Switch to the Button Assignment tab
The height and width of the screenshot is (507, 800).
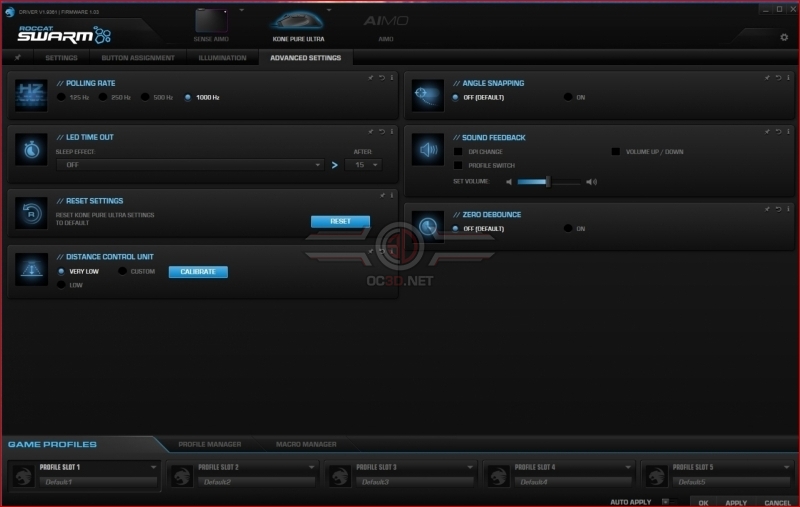[138, 58]
